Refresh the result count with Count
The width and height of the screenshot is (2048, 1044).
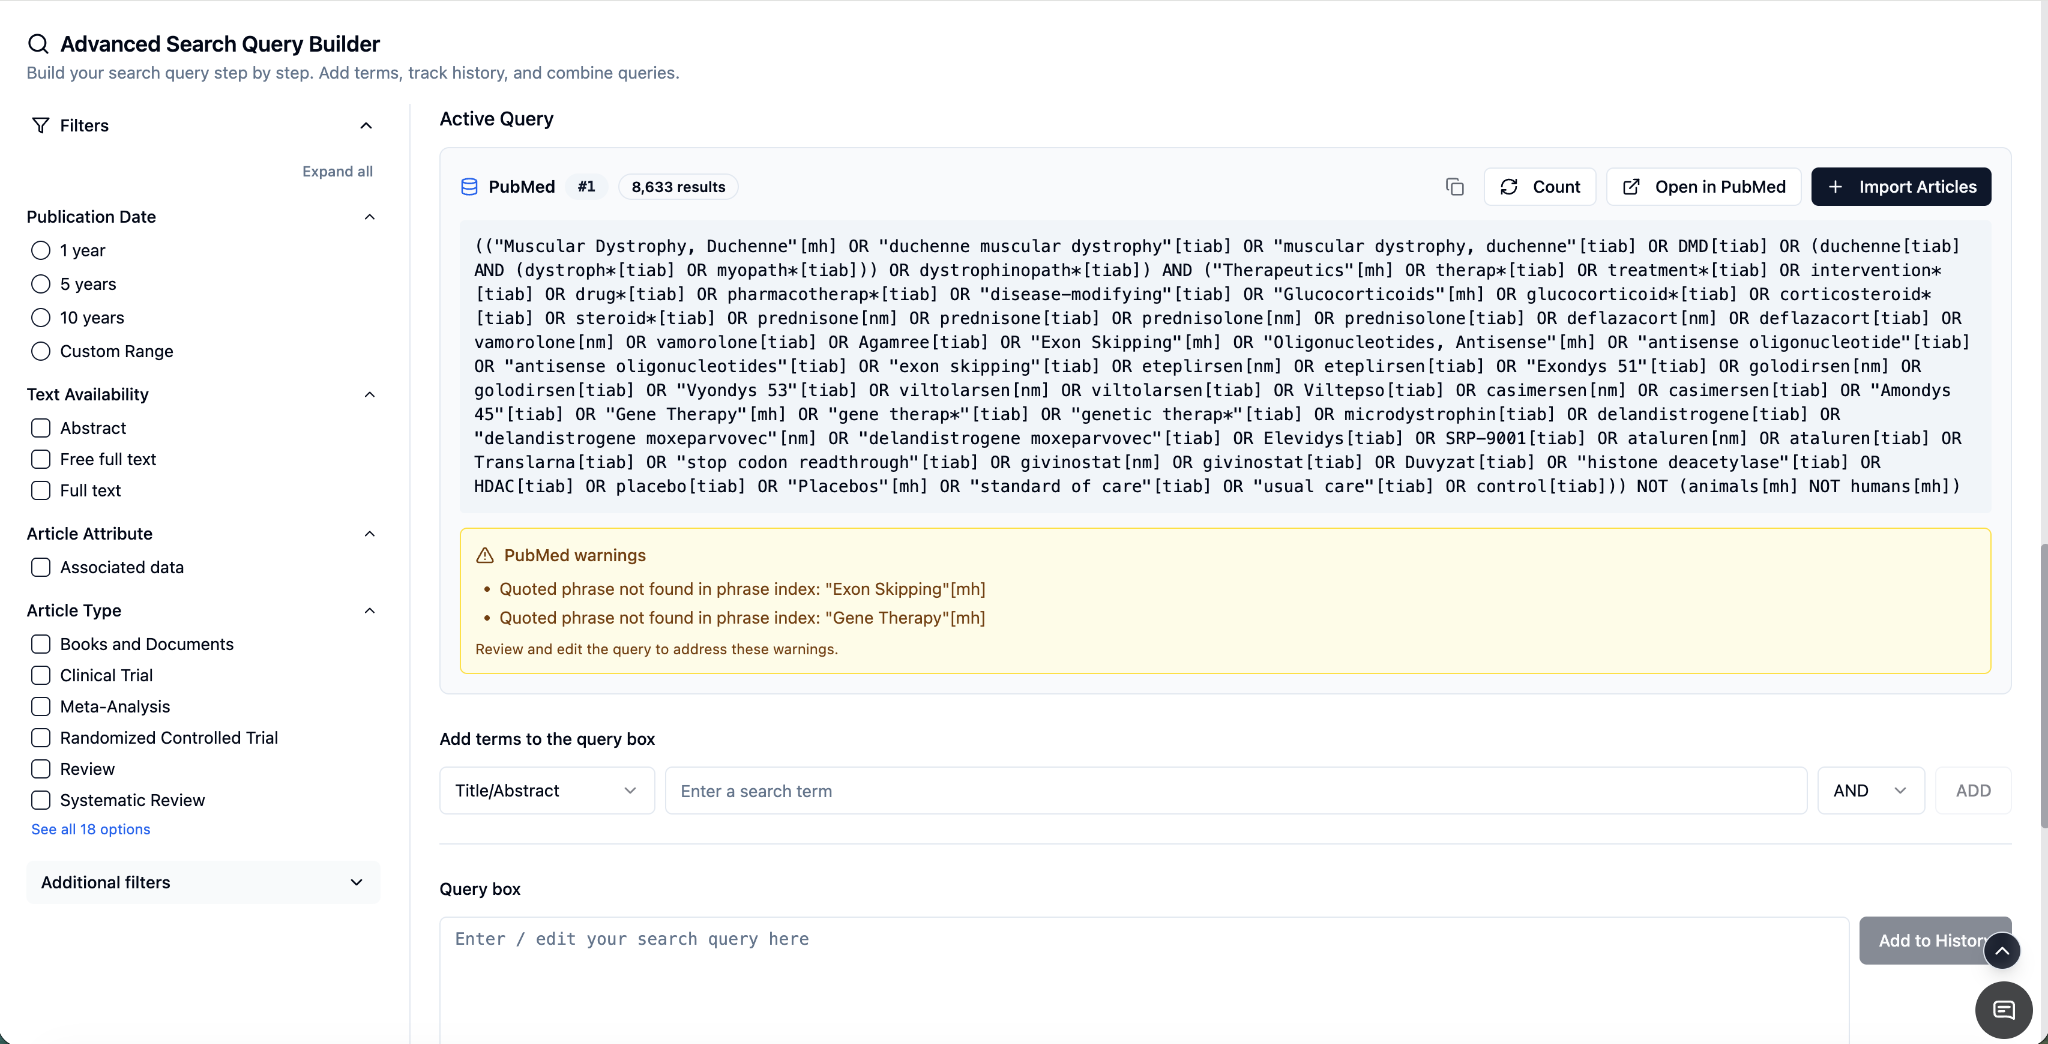click(1540, 187)
